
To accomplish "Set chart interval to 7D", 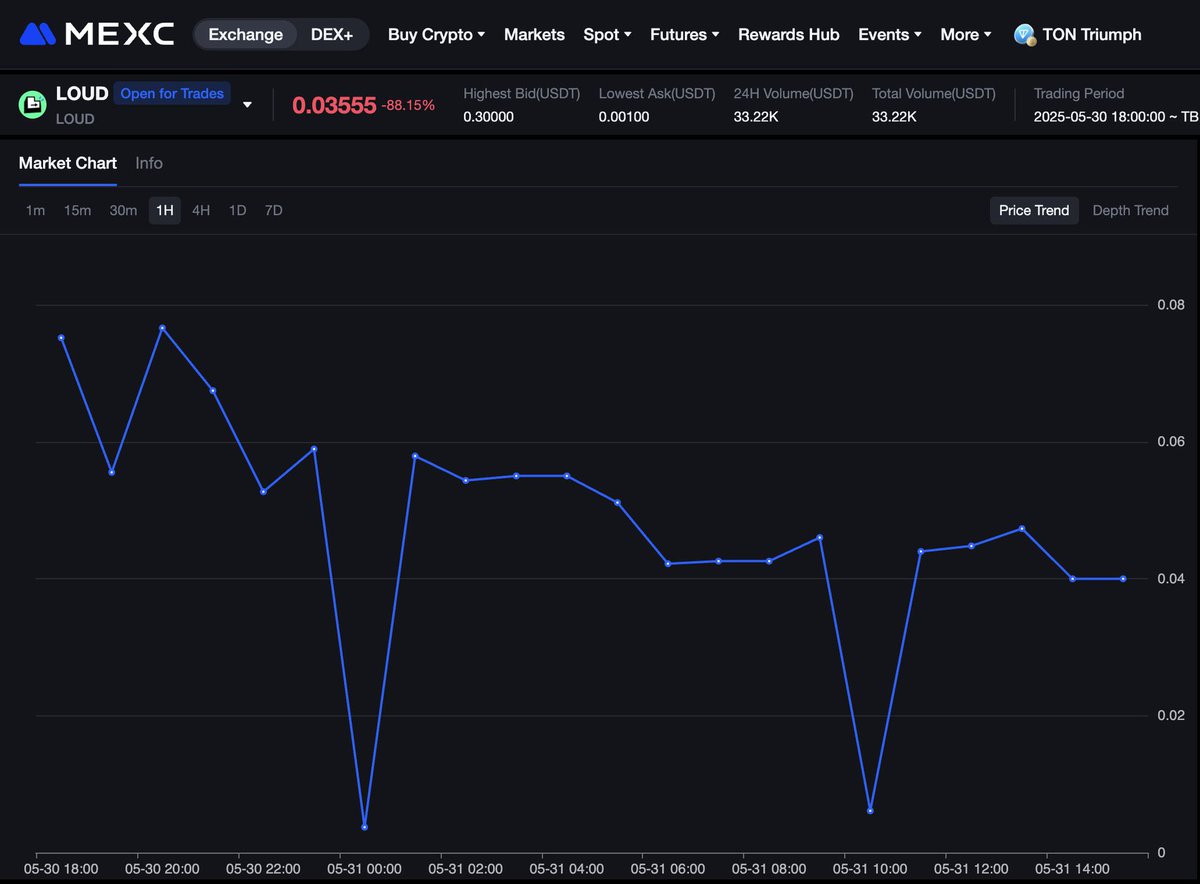I will [273, 210].
